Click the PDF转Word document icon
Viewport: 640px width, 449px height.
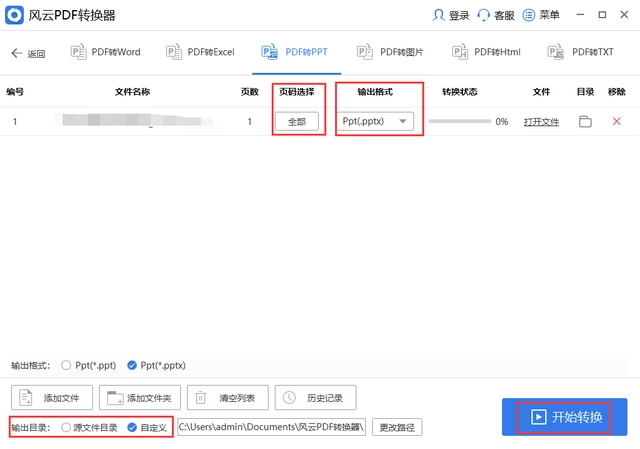[78, 52]
